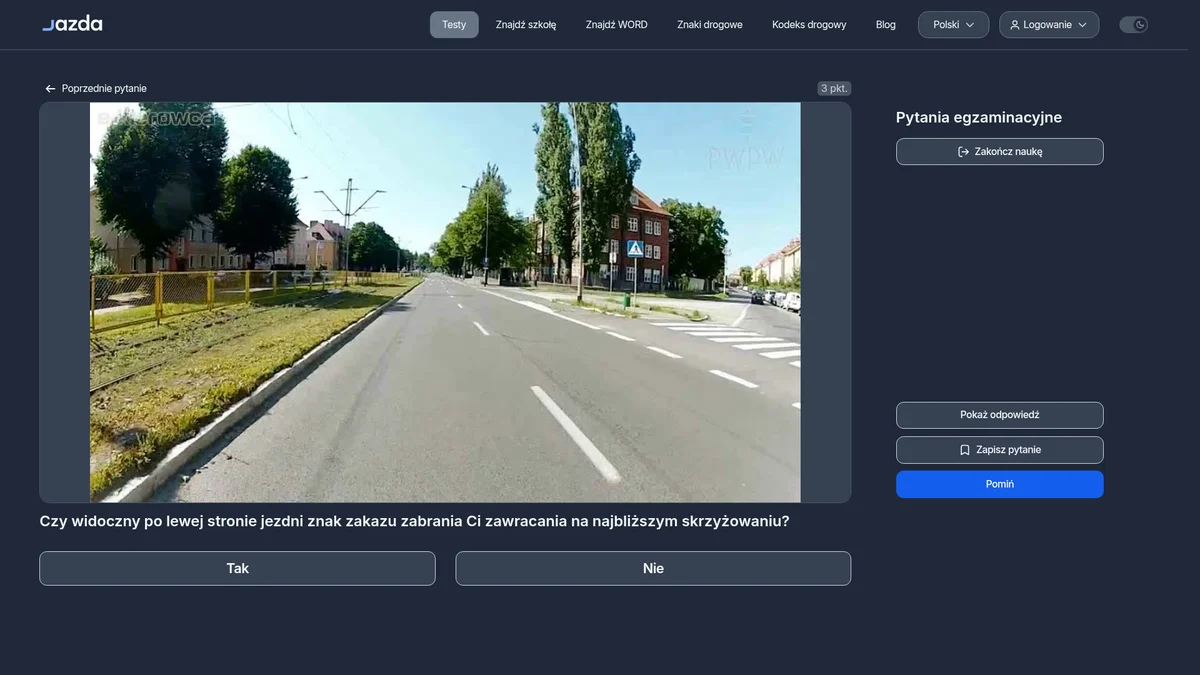Save question with Zapisz pytanie
Image resolution: width=1200 pixels, height=675 pixels.
pos(1000,450)
